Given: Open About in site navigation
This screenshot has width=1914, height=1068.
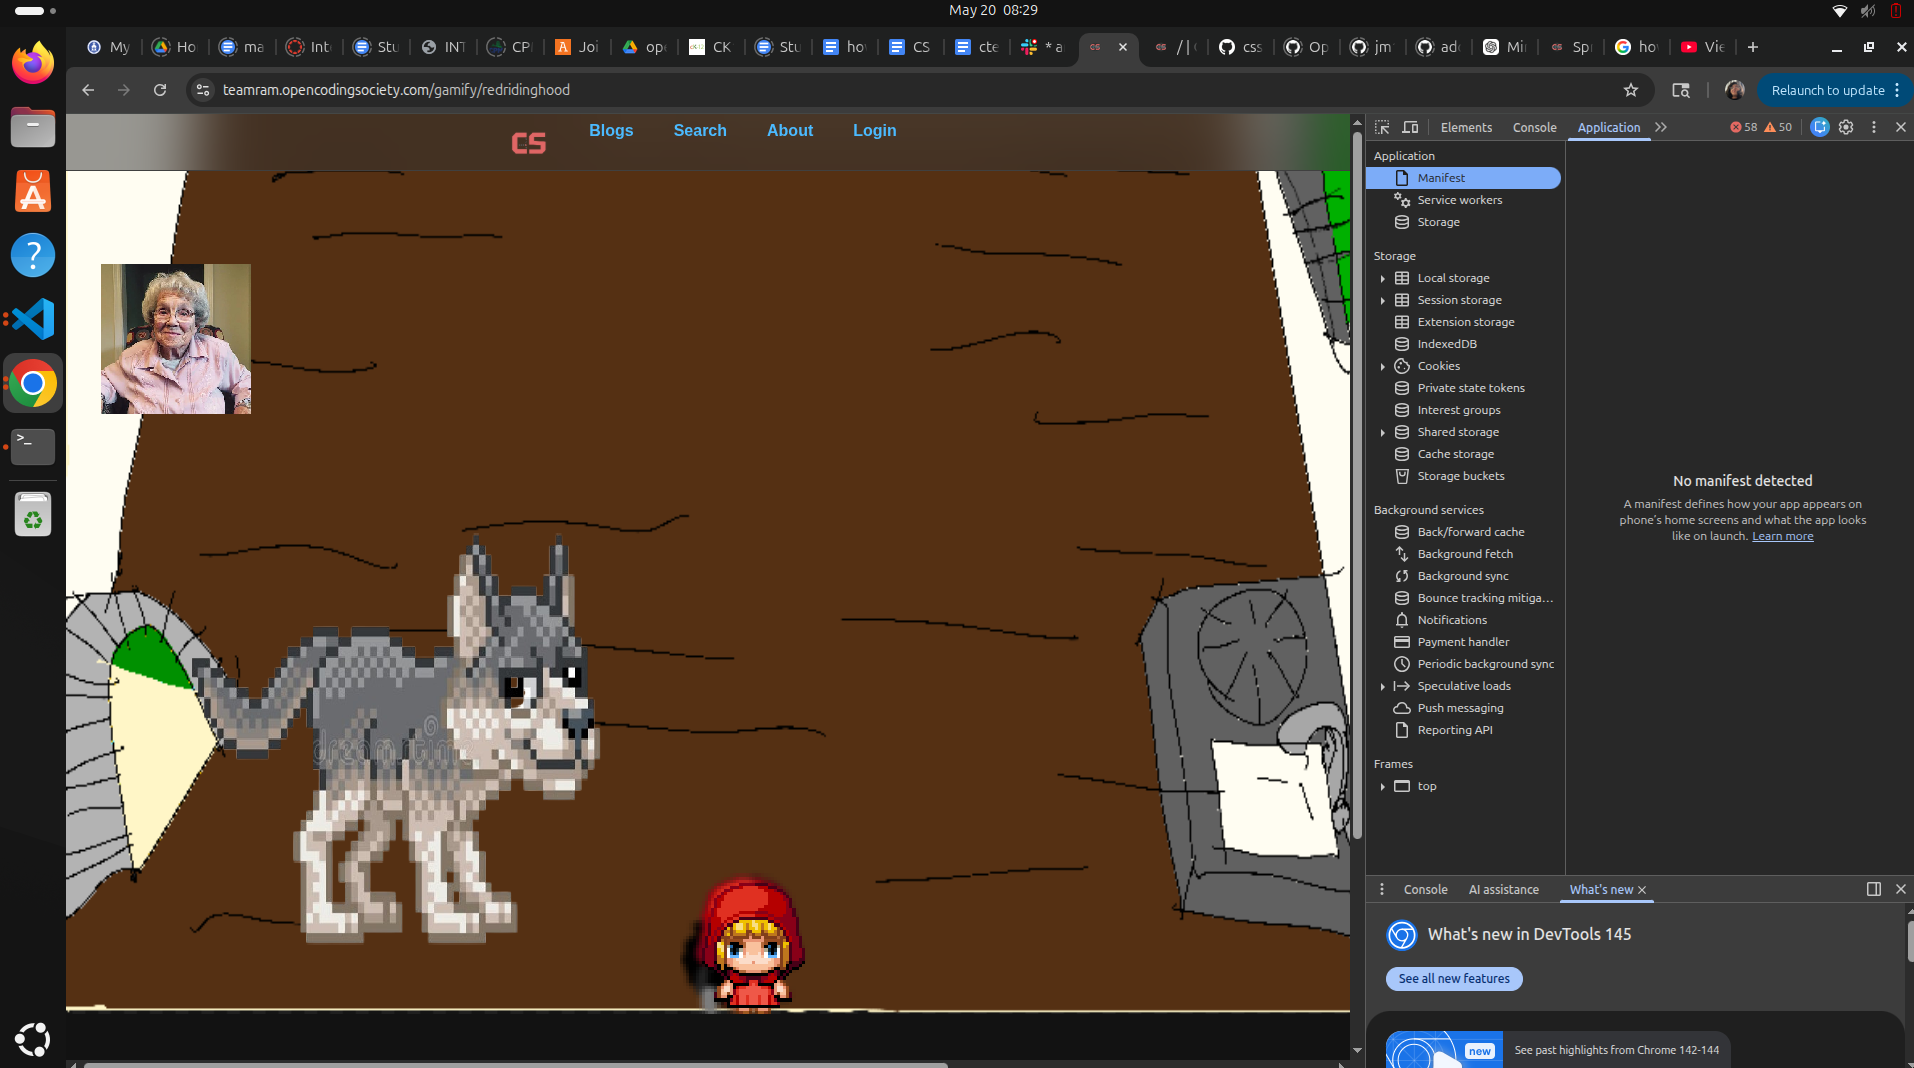Looking at the screenshot, I should coord(790,130).
